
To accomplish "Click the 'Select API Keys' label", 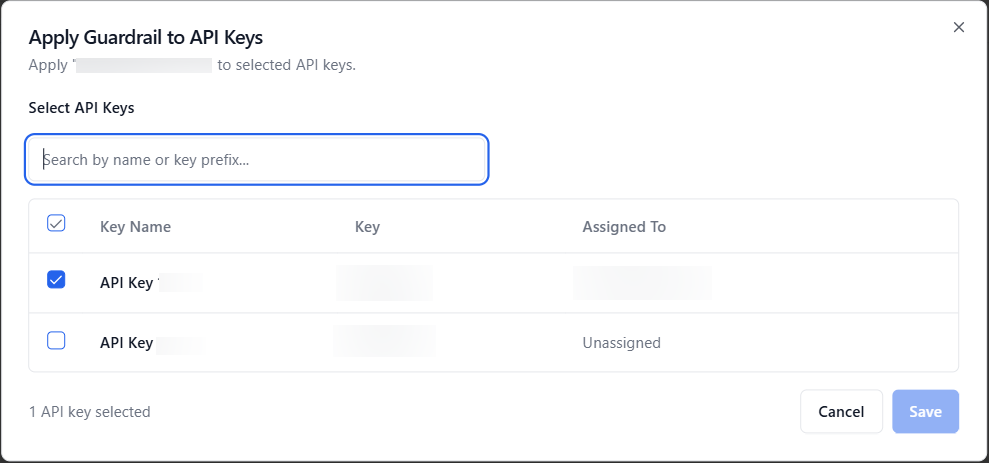I will coord(81,108).
